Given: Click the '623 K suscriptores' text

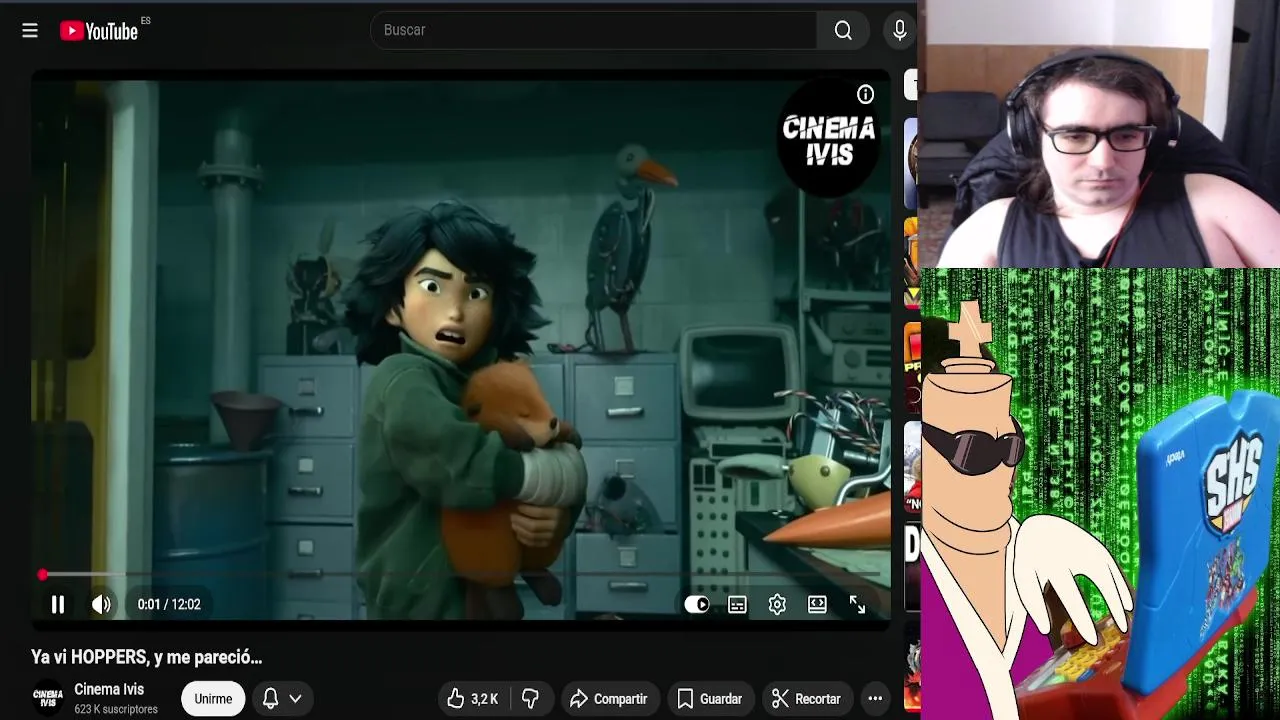Looking at the screenshot, I should point(116,709).
